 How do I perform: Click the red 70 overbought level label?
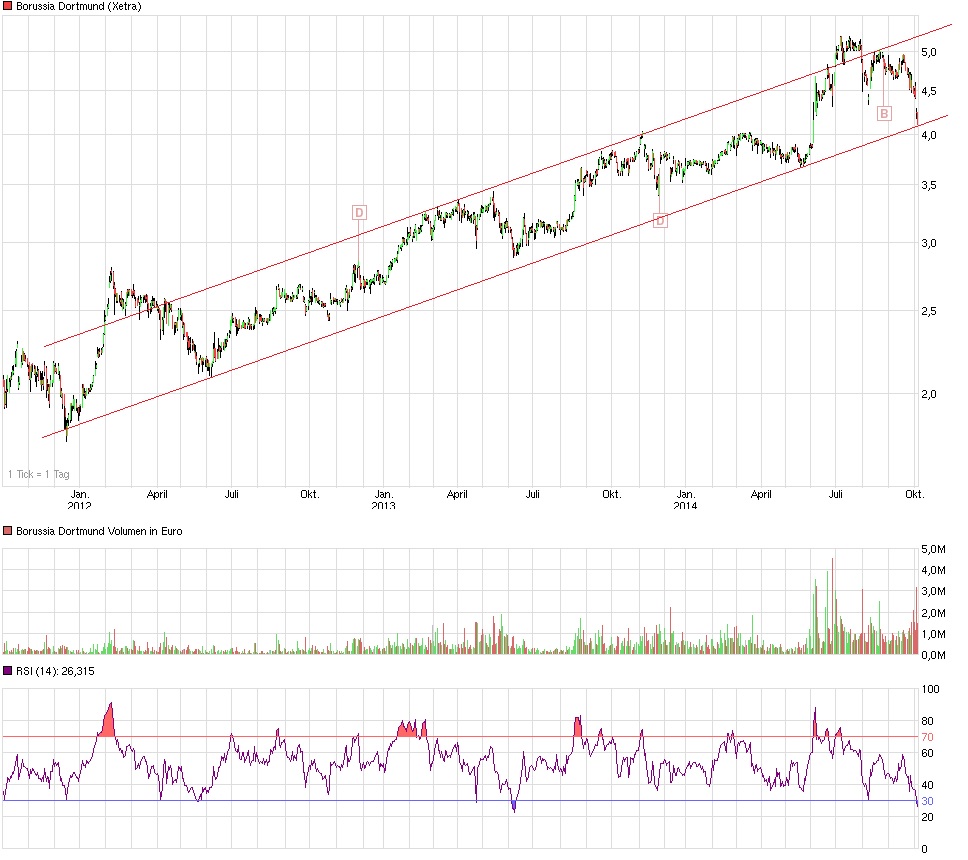pyautogui.click(x=926, y=737)
